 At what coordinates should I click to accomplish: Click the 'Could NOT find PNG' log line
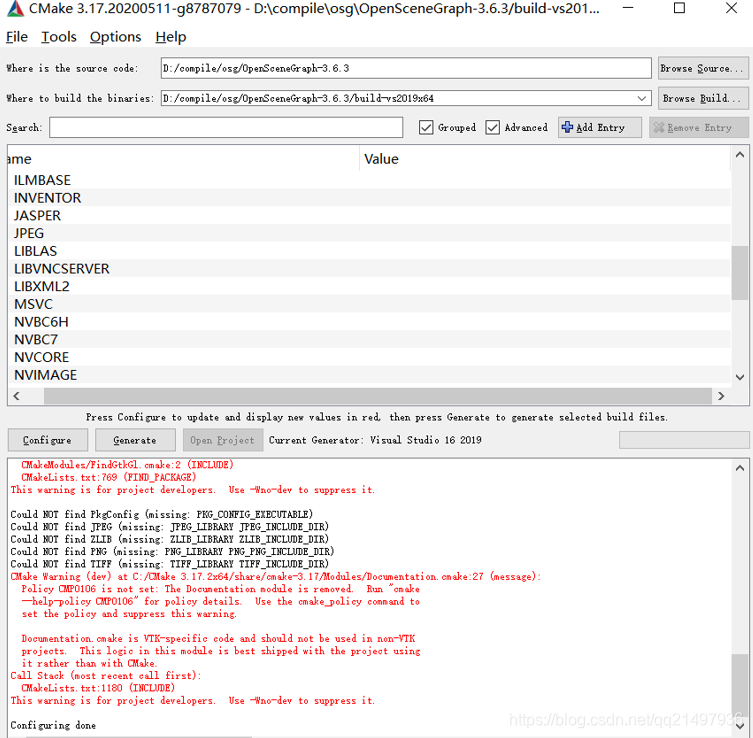click(172, 552)
